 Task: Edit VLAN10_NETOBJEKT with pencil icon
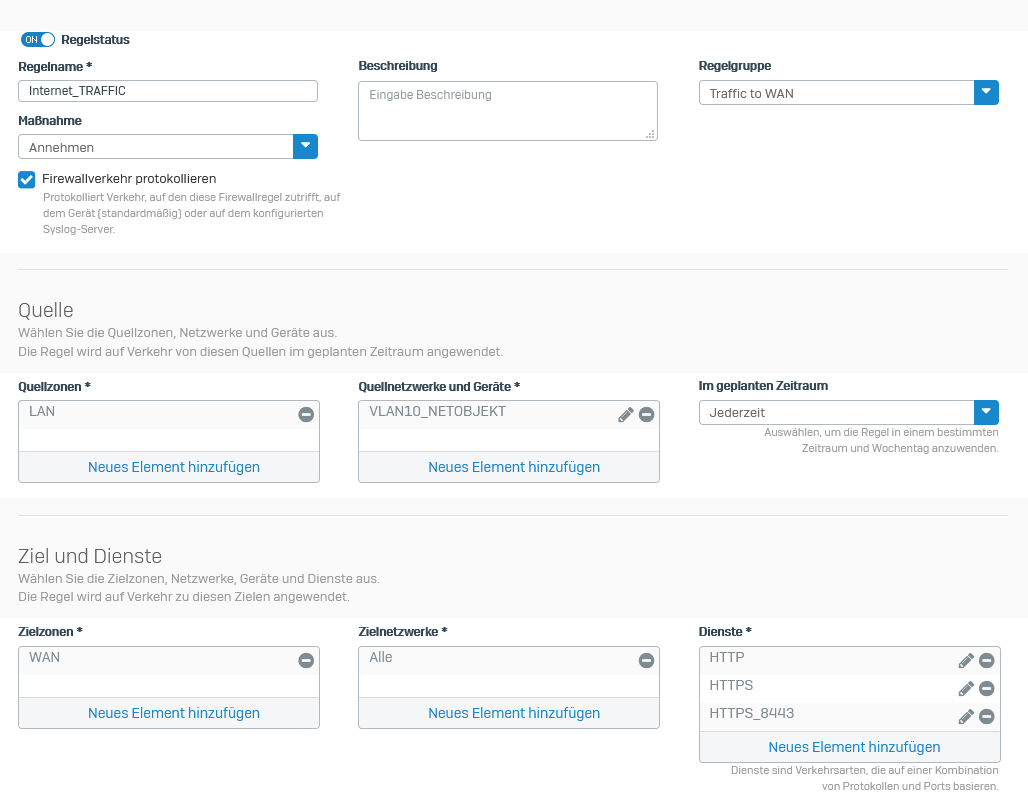pos(626,414)
